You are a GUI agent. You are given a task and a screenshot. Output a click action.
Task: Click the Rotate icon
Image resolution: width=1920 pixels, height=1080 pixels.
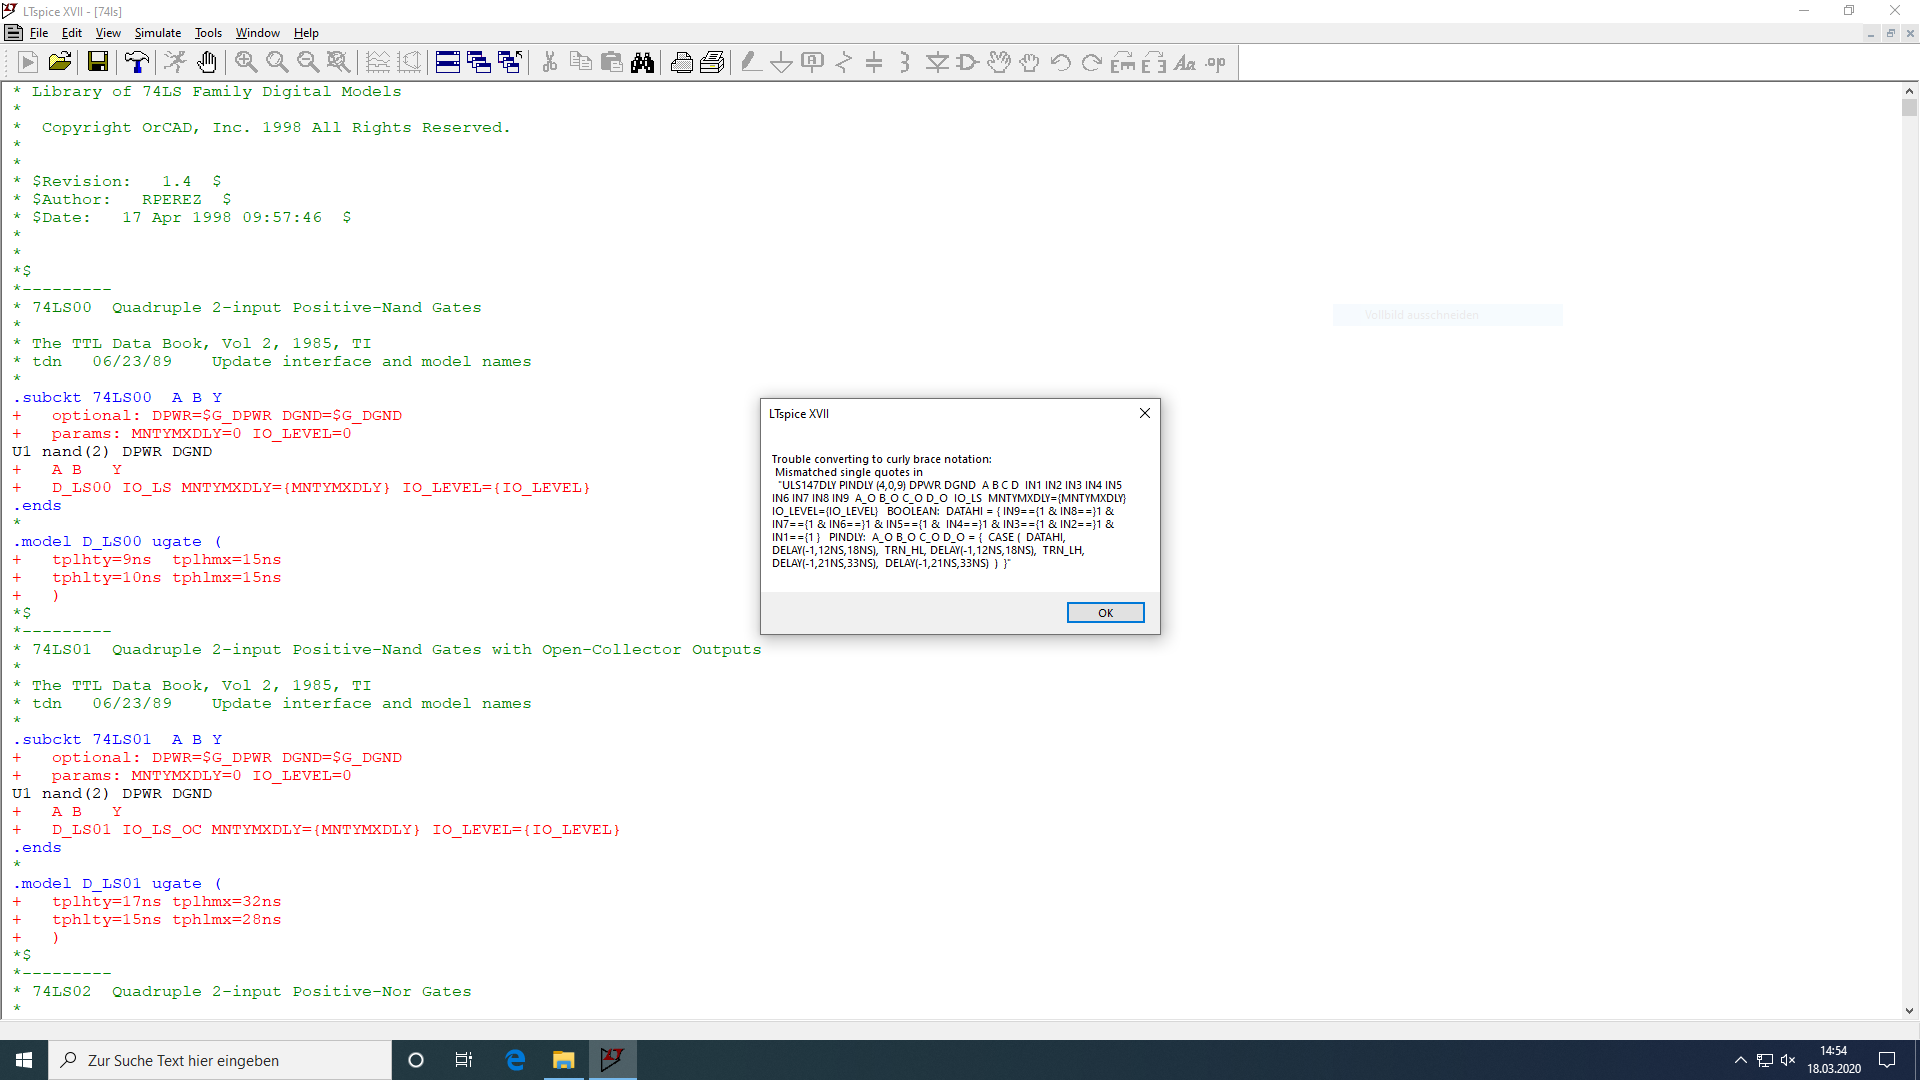[x=1123, y=63]
